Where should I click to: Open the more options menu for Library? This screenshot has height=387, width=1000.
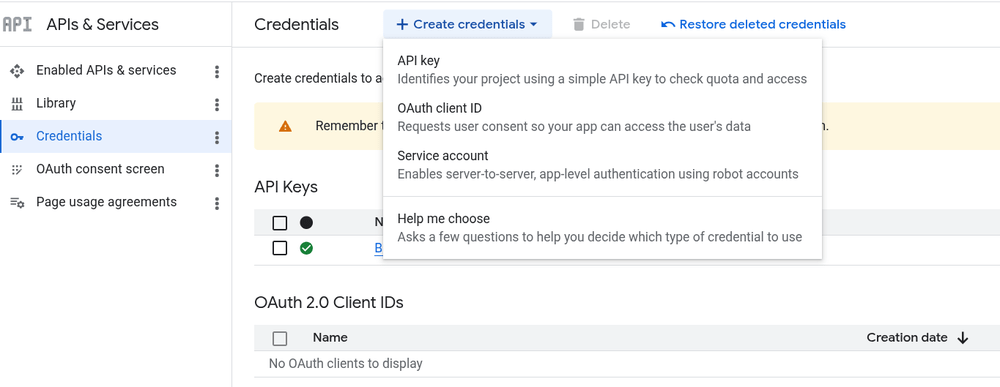(x=217, y=105)
